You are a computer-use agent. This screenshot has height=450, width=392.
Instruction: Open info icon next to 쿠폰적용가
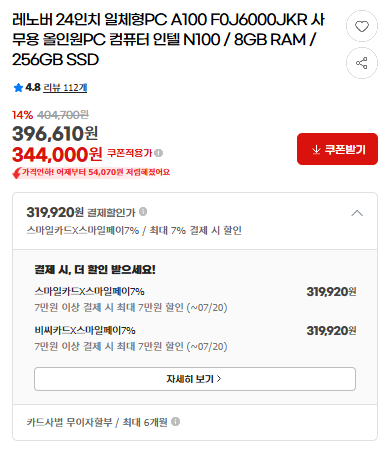coord(159,153)
